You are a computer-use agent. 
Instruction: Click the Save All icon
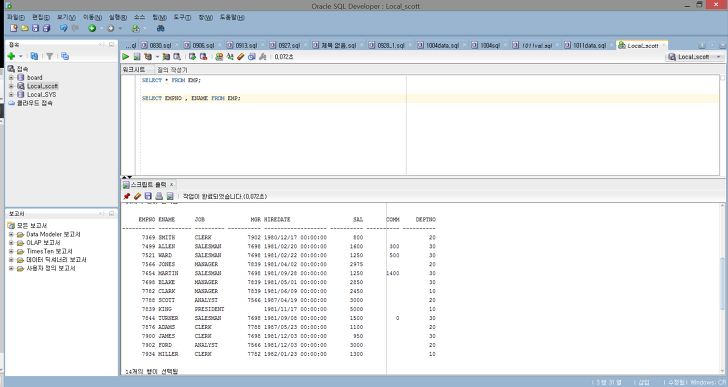pyautogui.click(x=46, y=28)
